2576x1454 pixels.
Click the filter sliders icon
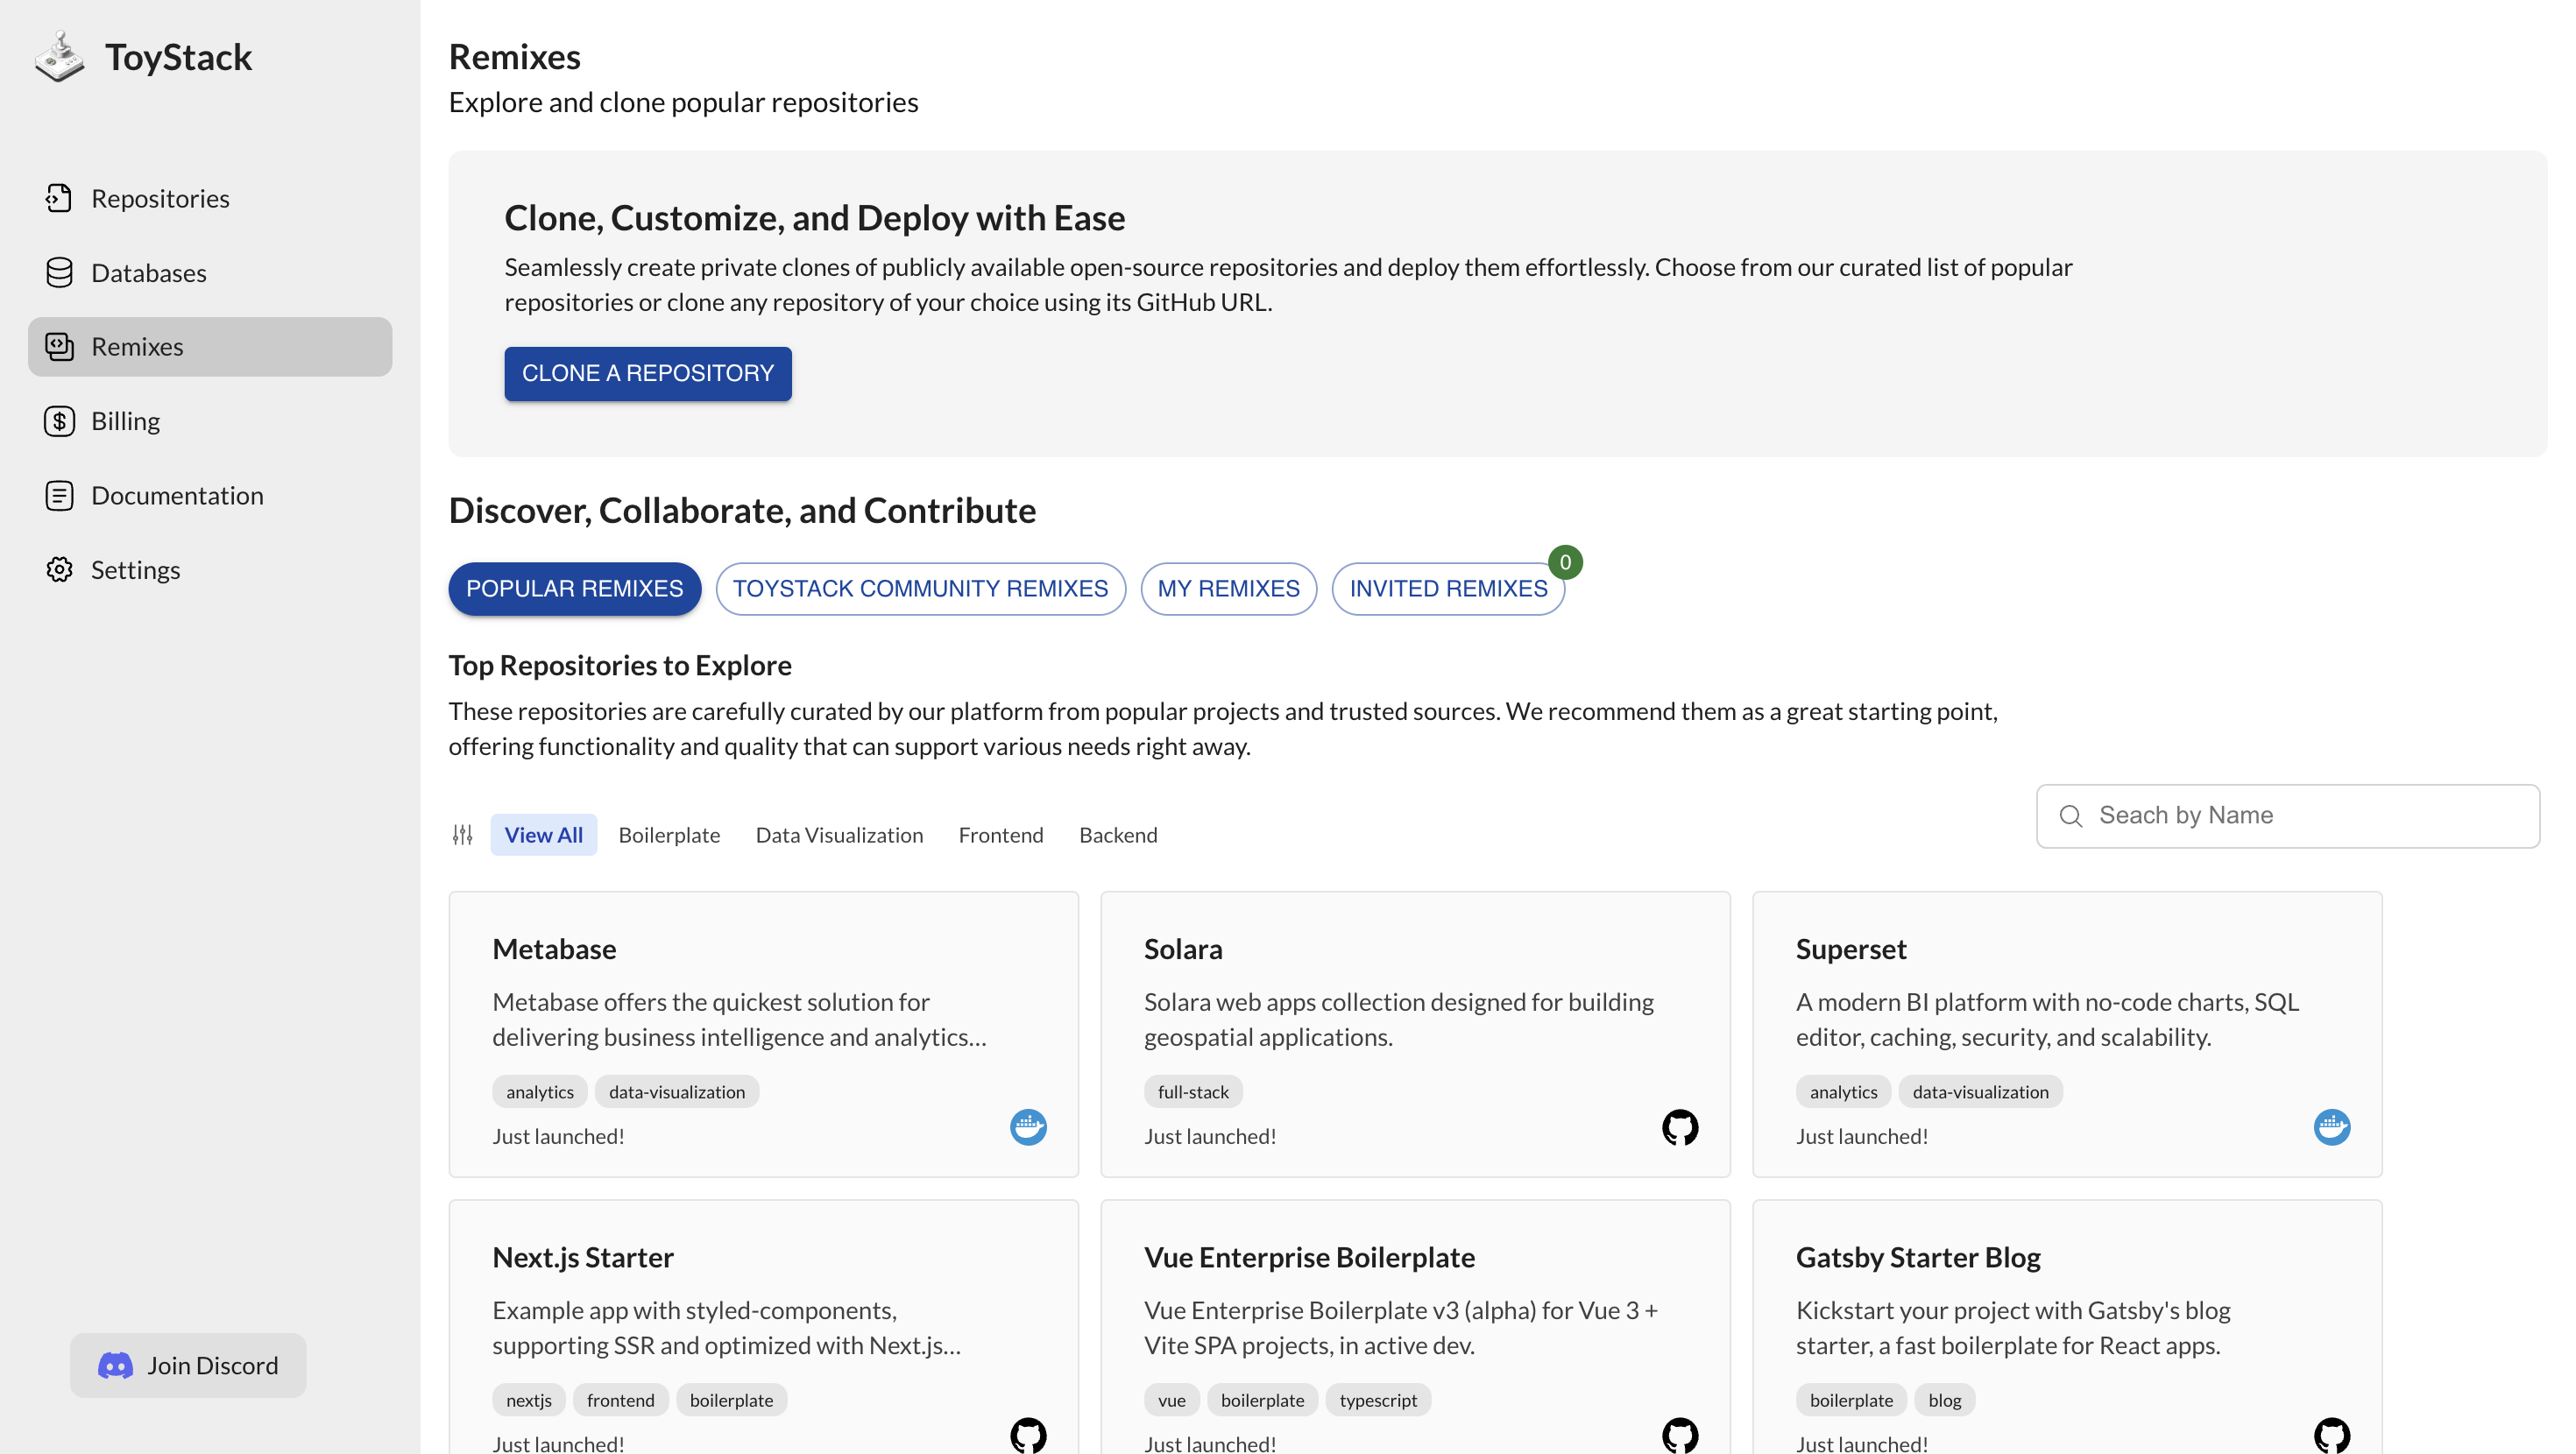pos(462,834)
